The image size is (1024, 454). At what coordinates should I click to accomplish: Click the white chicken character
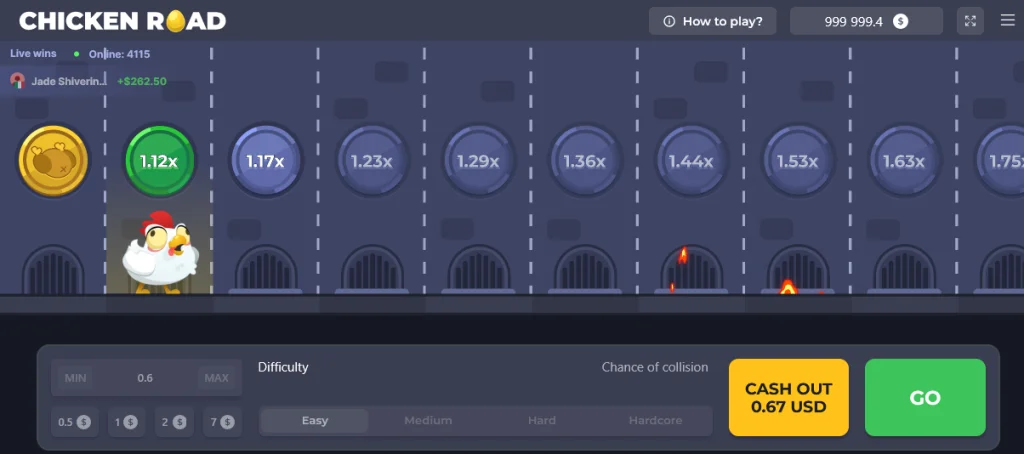click(161, 252)
